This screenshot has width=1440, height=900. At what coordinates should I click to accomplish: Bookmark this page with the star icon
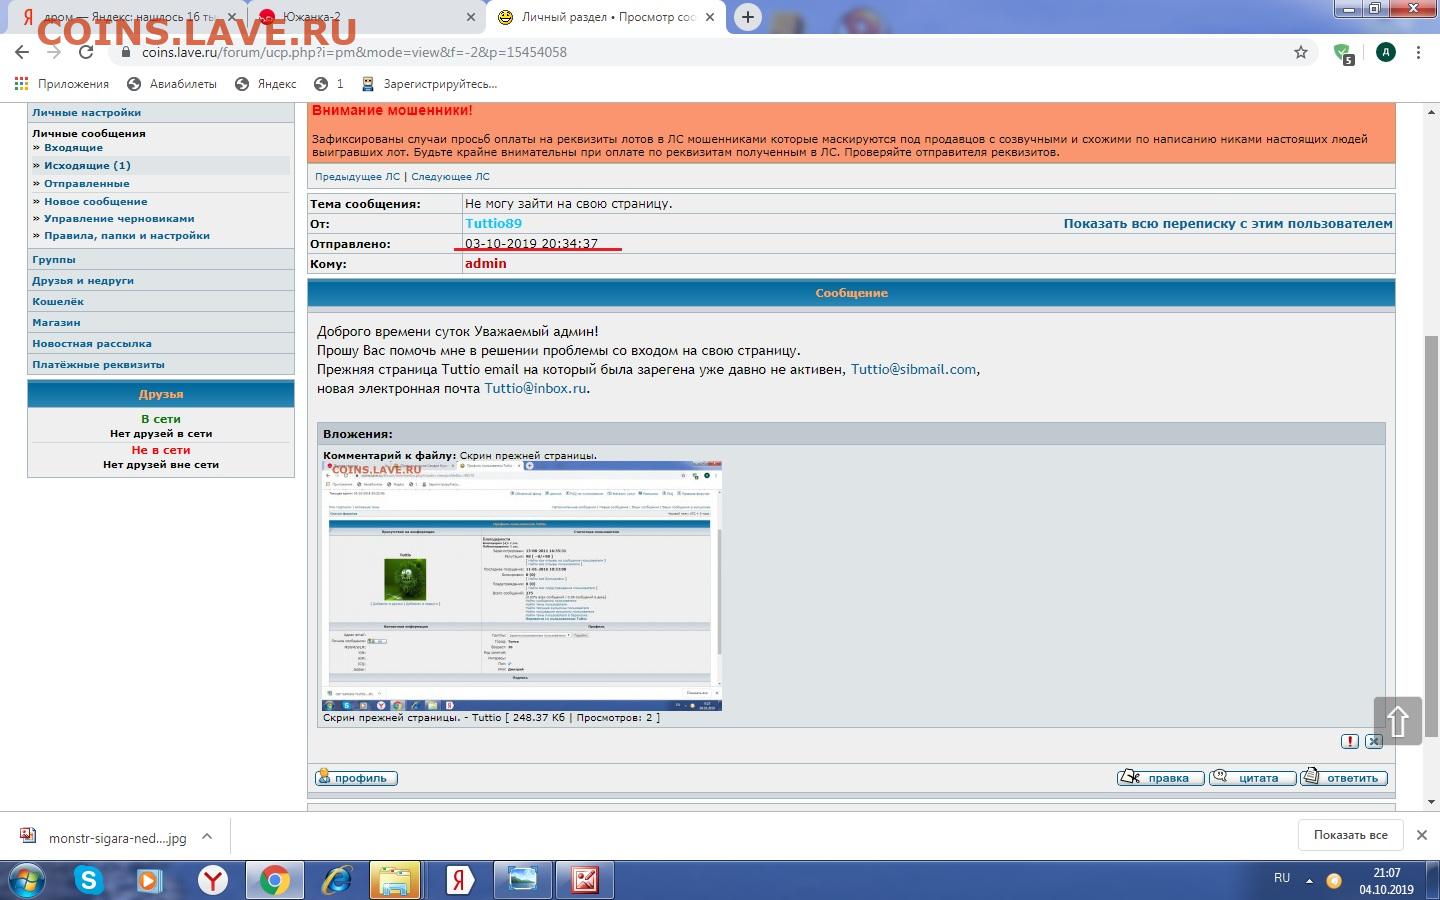coord(1301,52)
